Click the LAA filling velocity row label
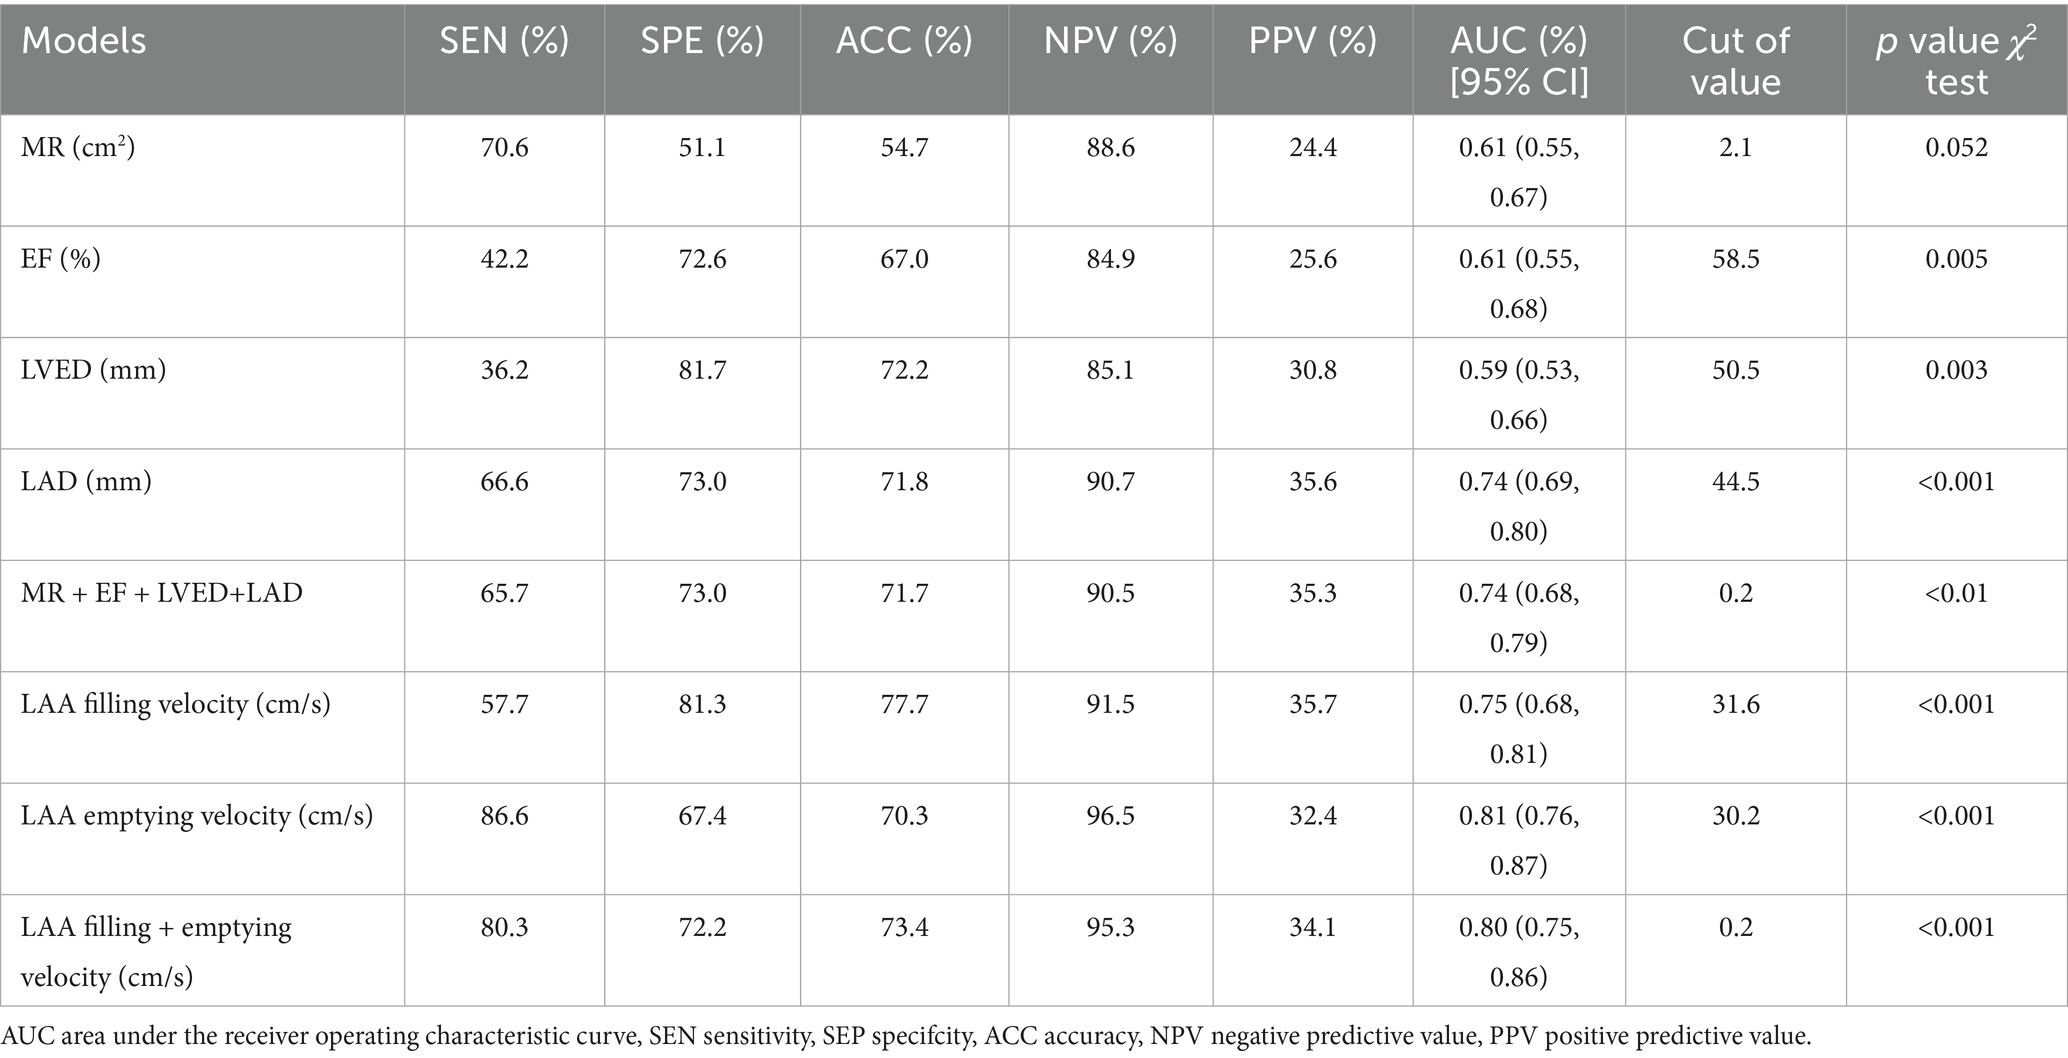The image size is (2068, 1058). click(175, 704)
